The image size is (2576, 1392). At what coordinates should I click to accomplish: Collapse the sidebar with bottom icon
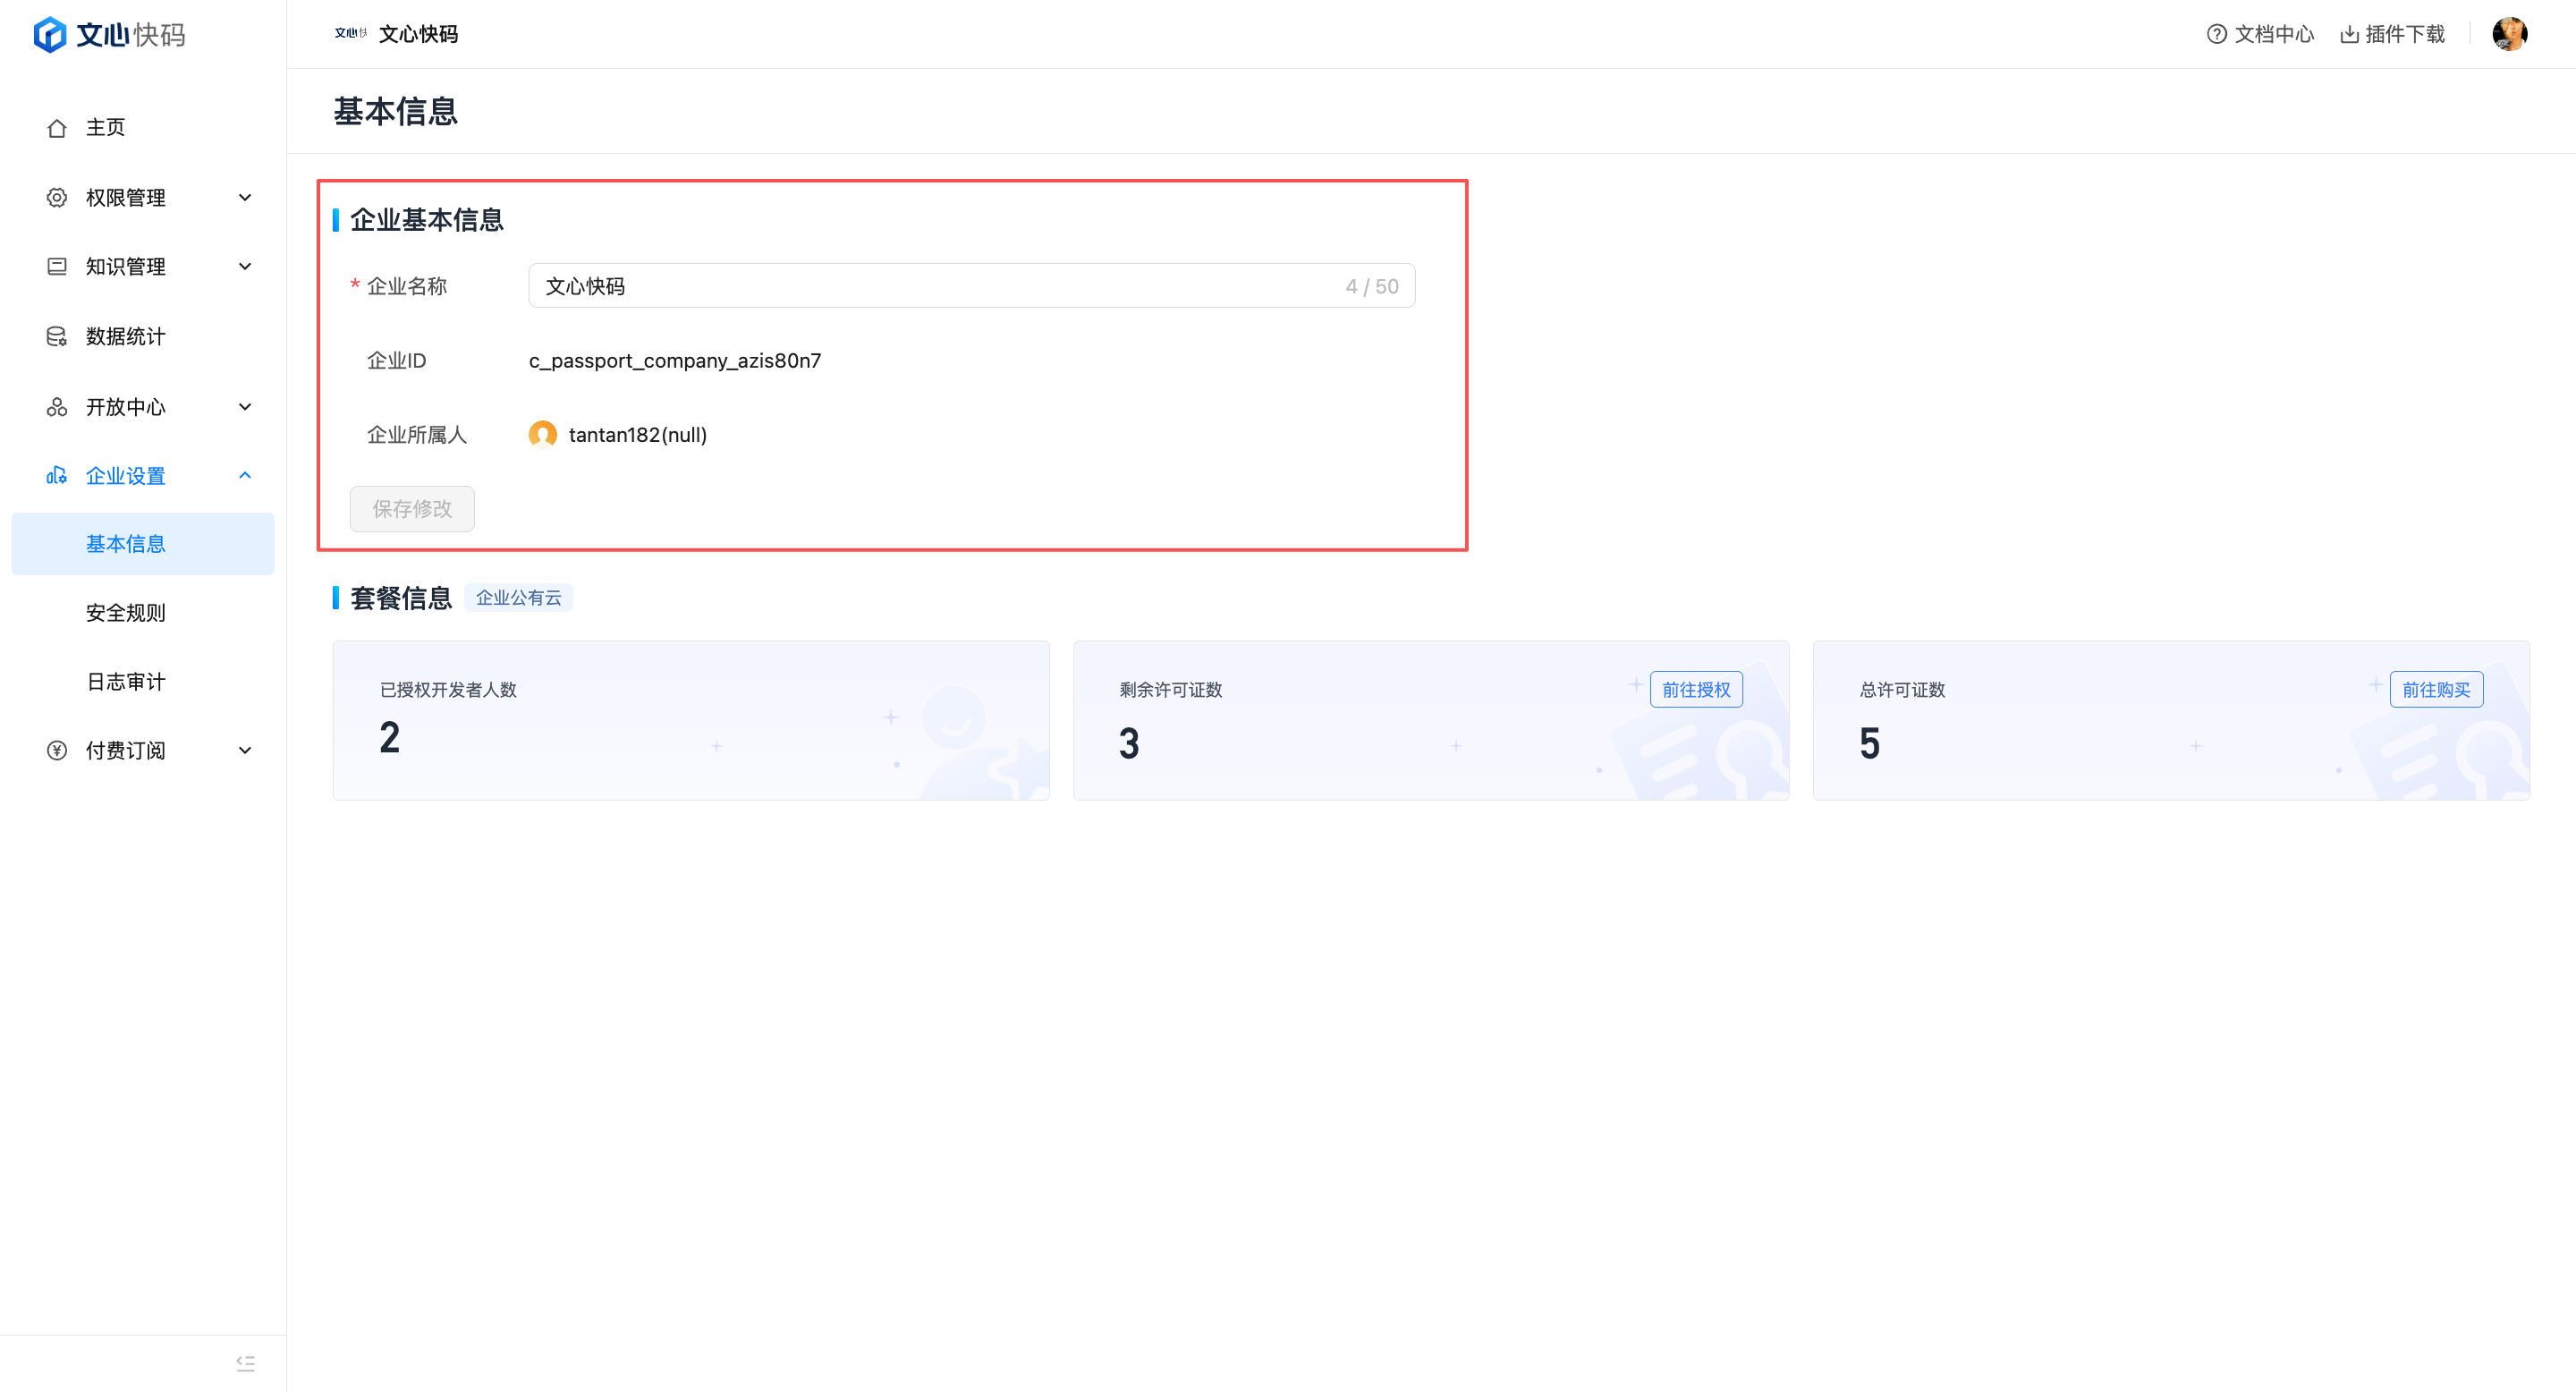click(245, 1363)
